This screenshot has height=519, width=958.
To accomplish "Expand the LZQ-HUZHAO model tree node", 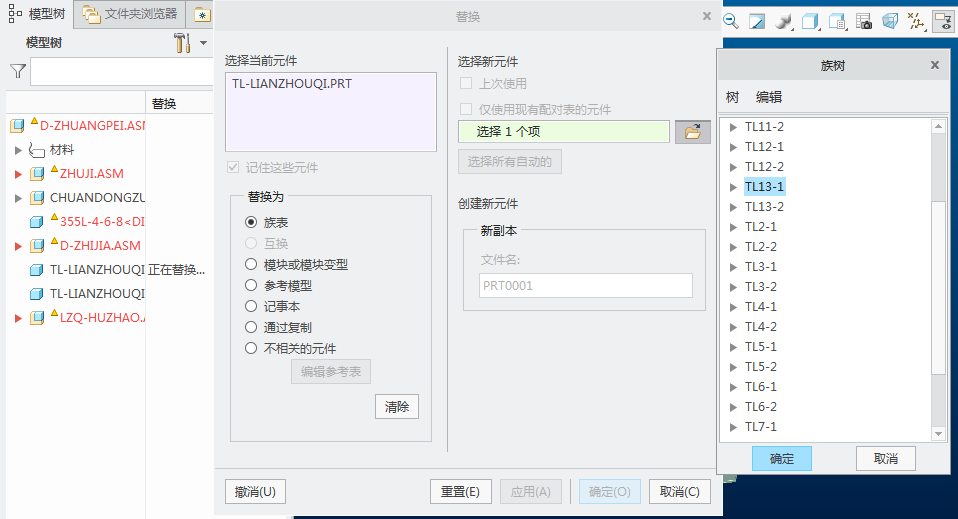I will 18,318.
